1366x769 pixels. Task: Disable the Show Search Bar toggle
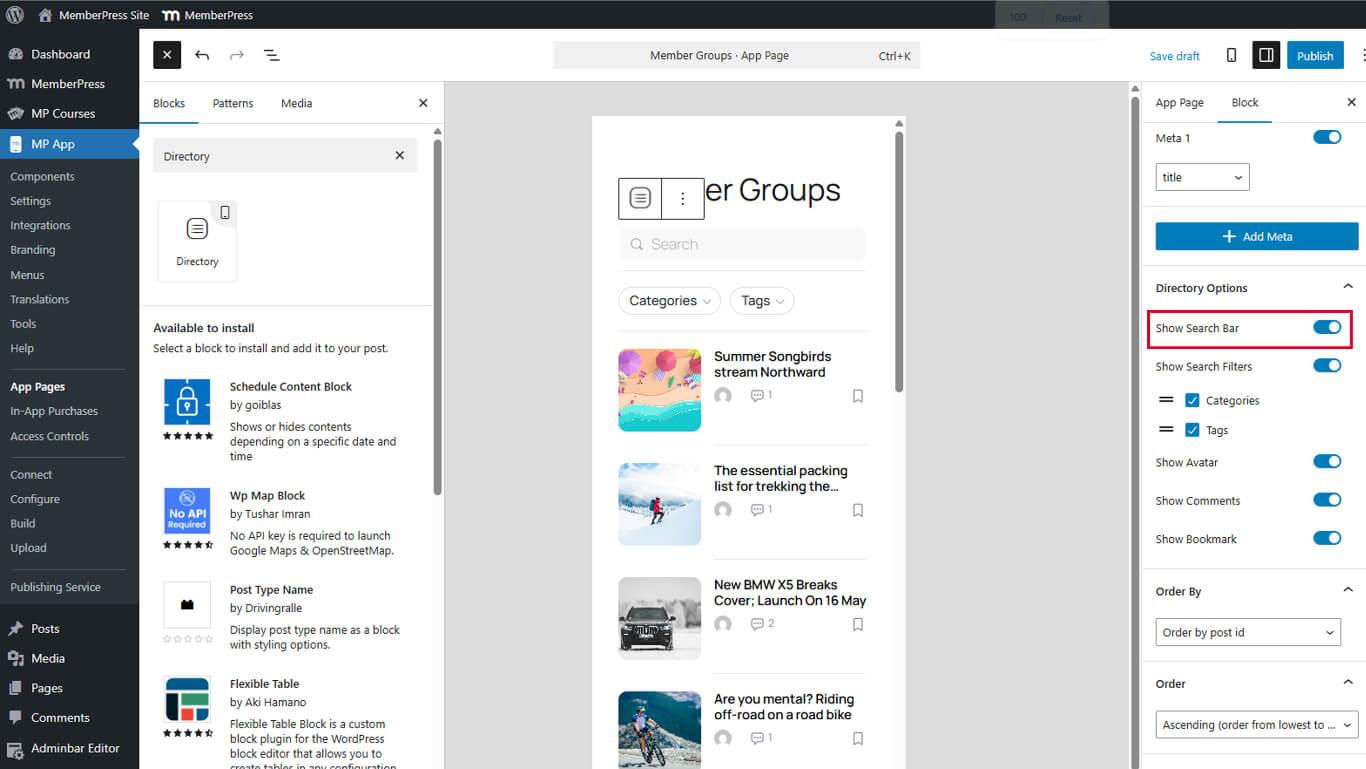coord(1327,327)
